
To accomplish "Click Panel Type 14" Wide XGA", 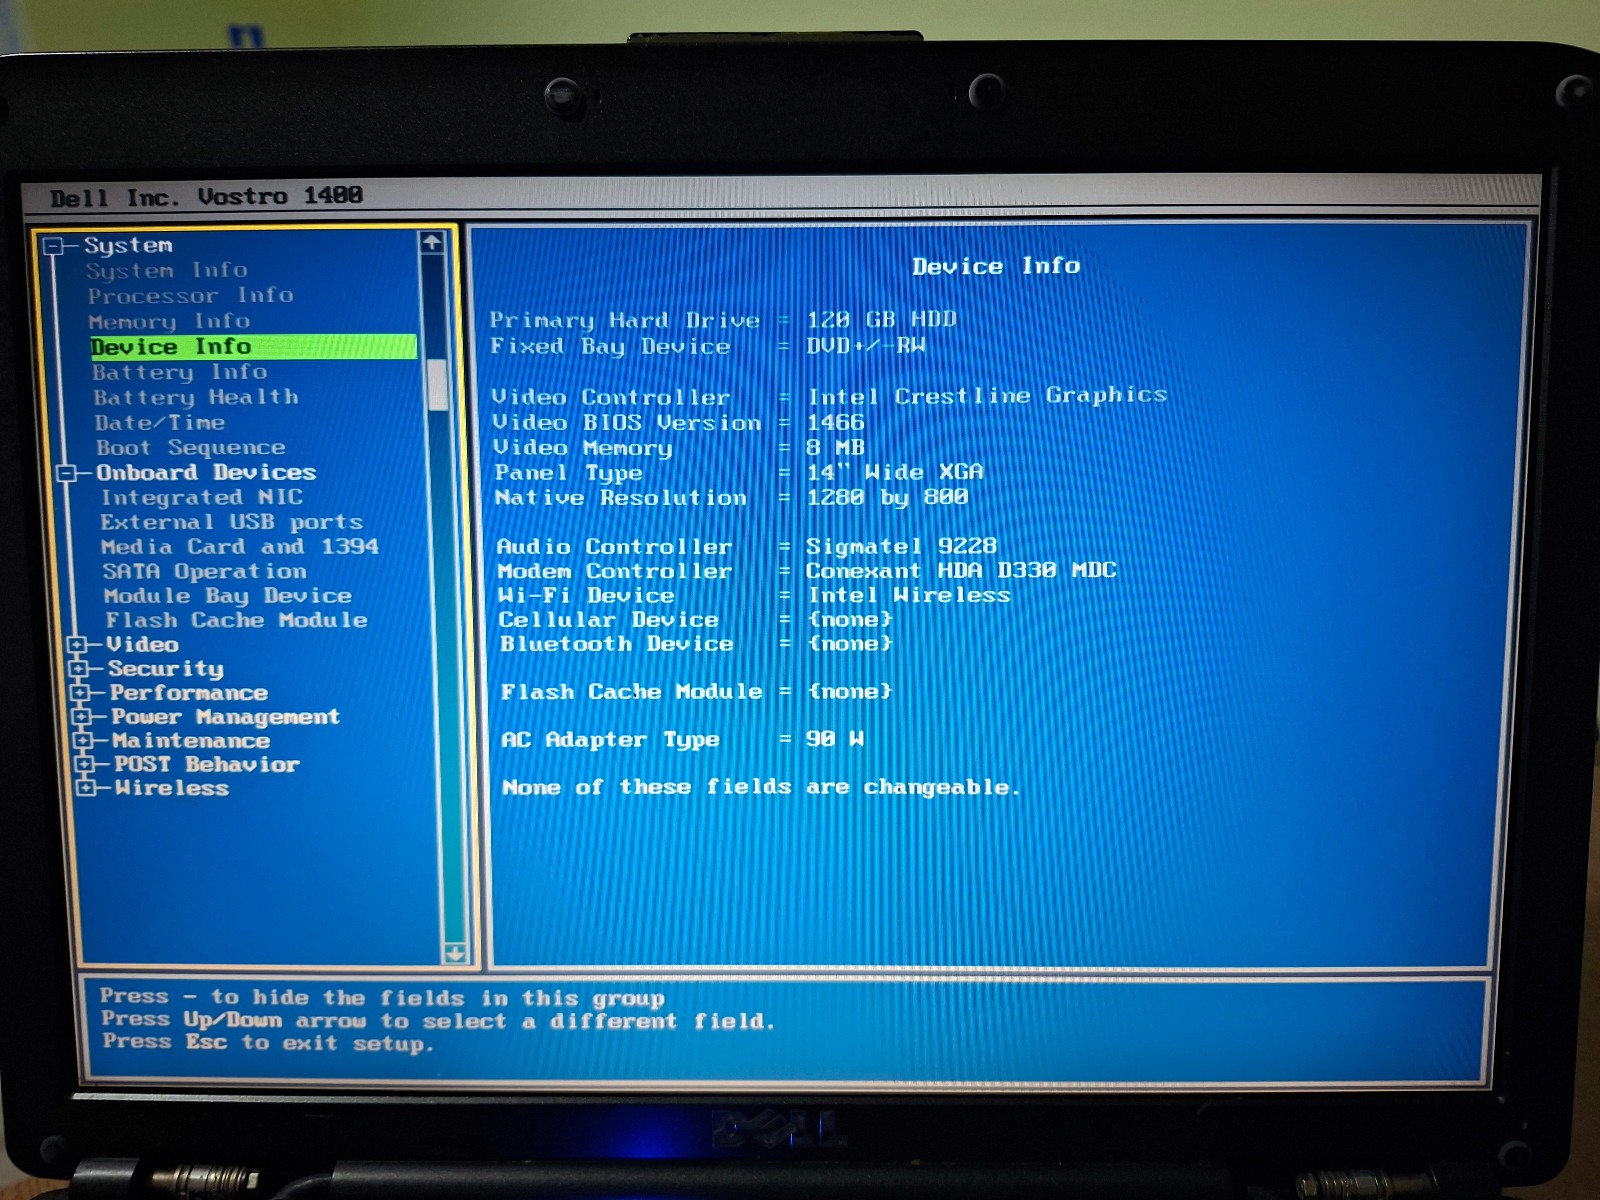I will [896, 472].
